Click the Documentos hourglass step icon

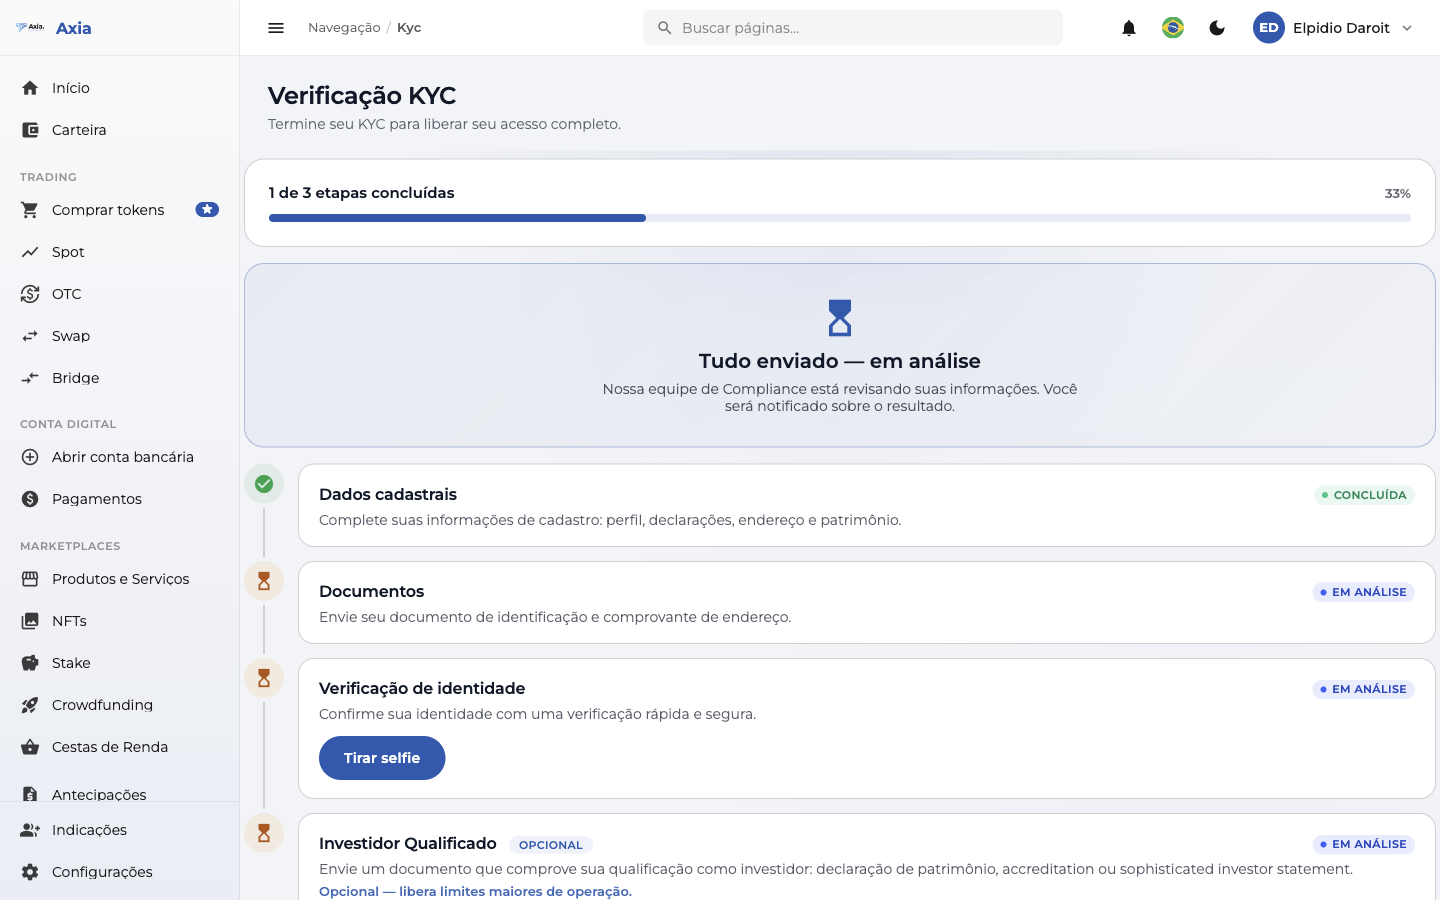[264, 581]
